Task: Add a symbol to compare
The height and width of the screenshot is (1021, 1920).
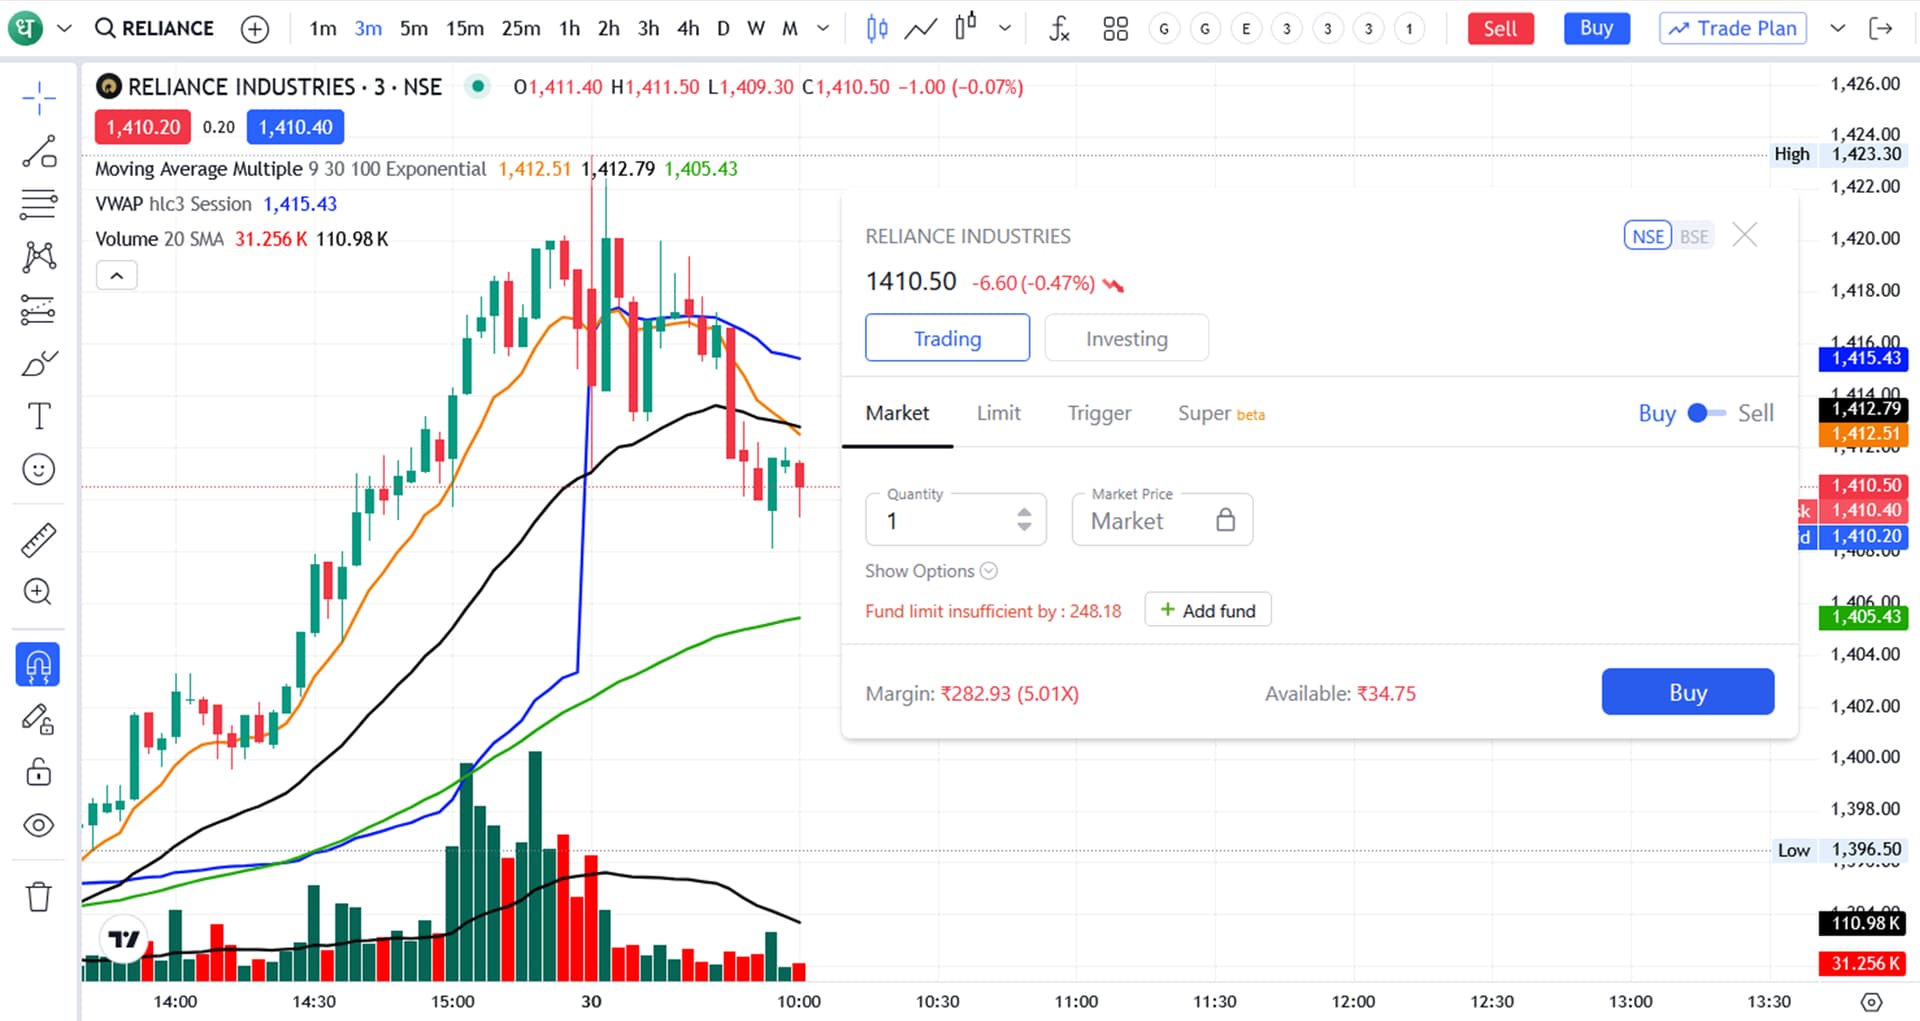Action: [x=255, y=29]
